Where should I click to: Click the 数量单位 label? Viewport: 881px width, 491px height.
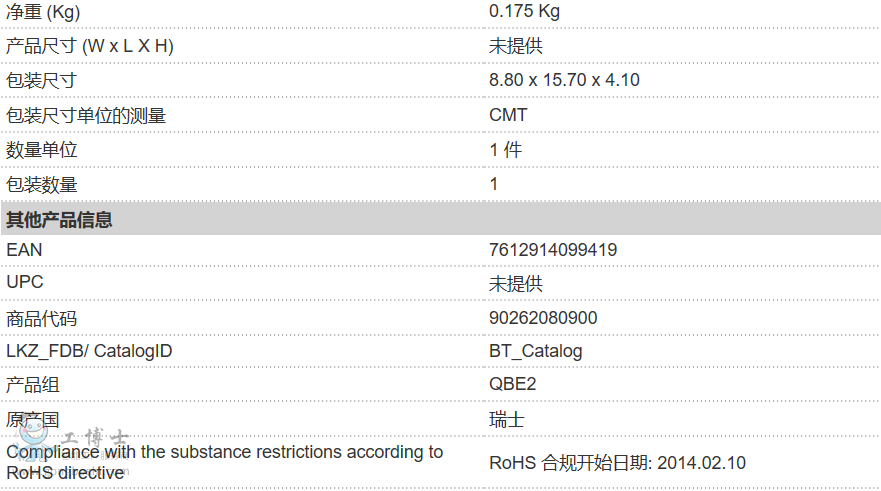tap(42, 150)
